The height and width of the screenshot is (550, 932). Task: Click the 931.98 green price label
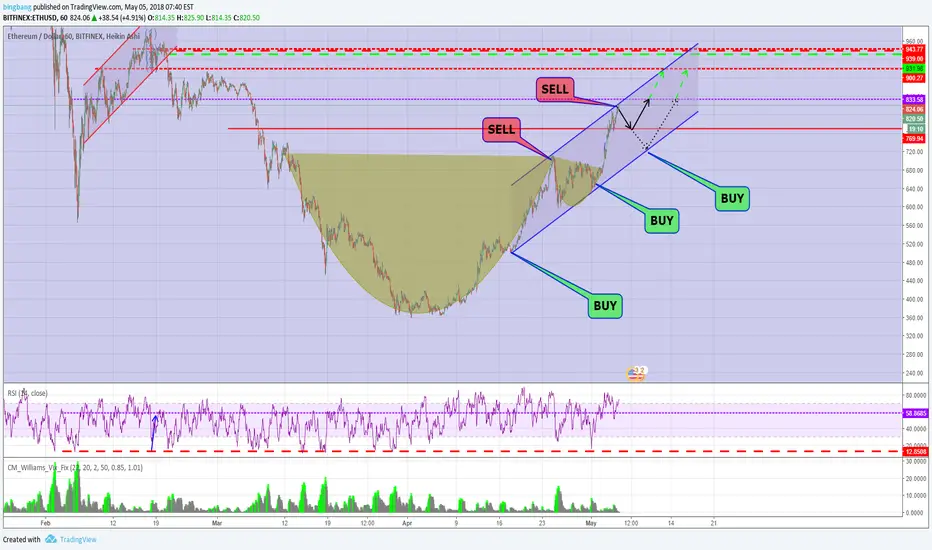914,69
